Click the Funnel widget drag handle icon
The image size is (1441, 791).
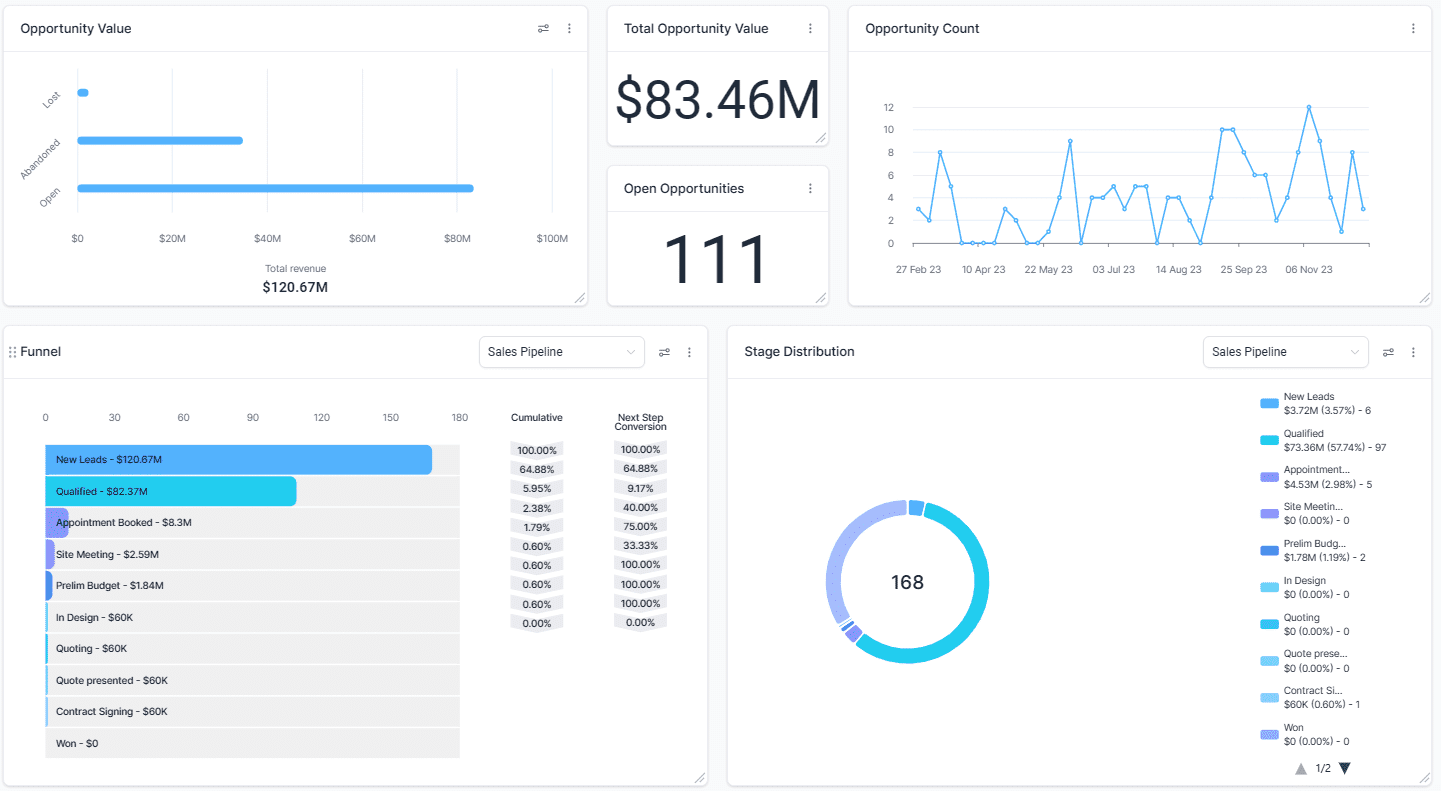[x=10, y=351]
